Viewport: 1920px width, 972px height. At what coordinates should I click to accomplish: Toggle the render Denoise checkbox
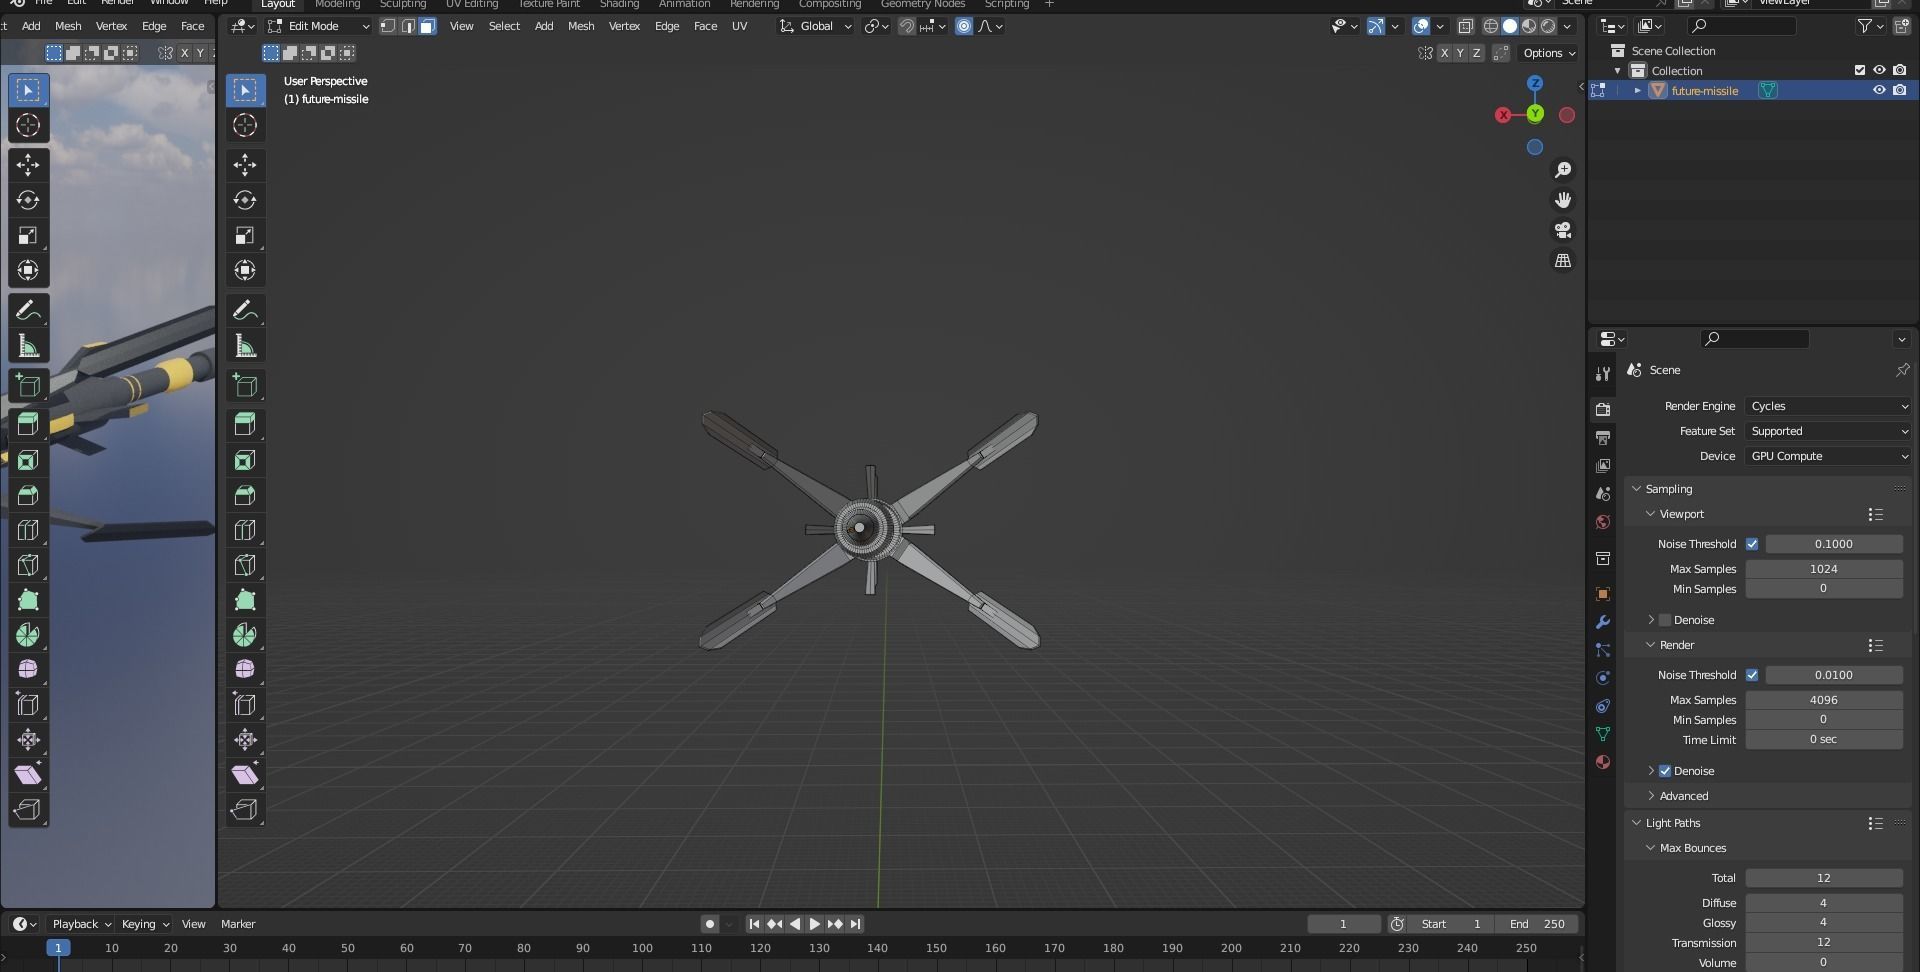1665,771
